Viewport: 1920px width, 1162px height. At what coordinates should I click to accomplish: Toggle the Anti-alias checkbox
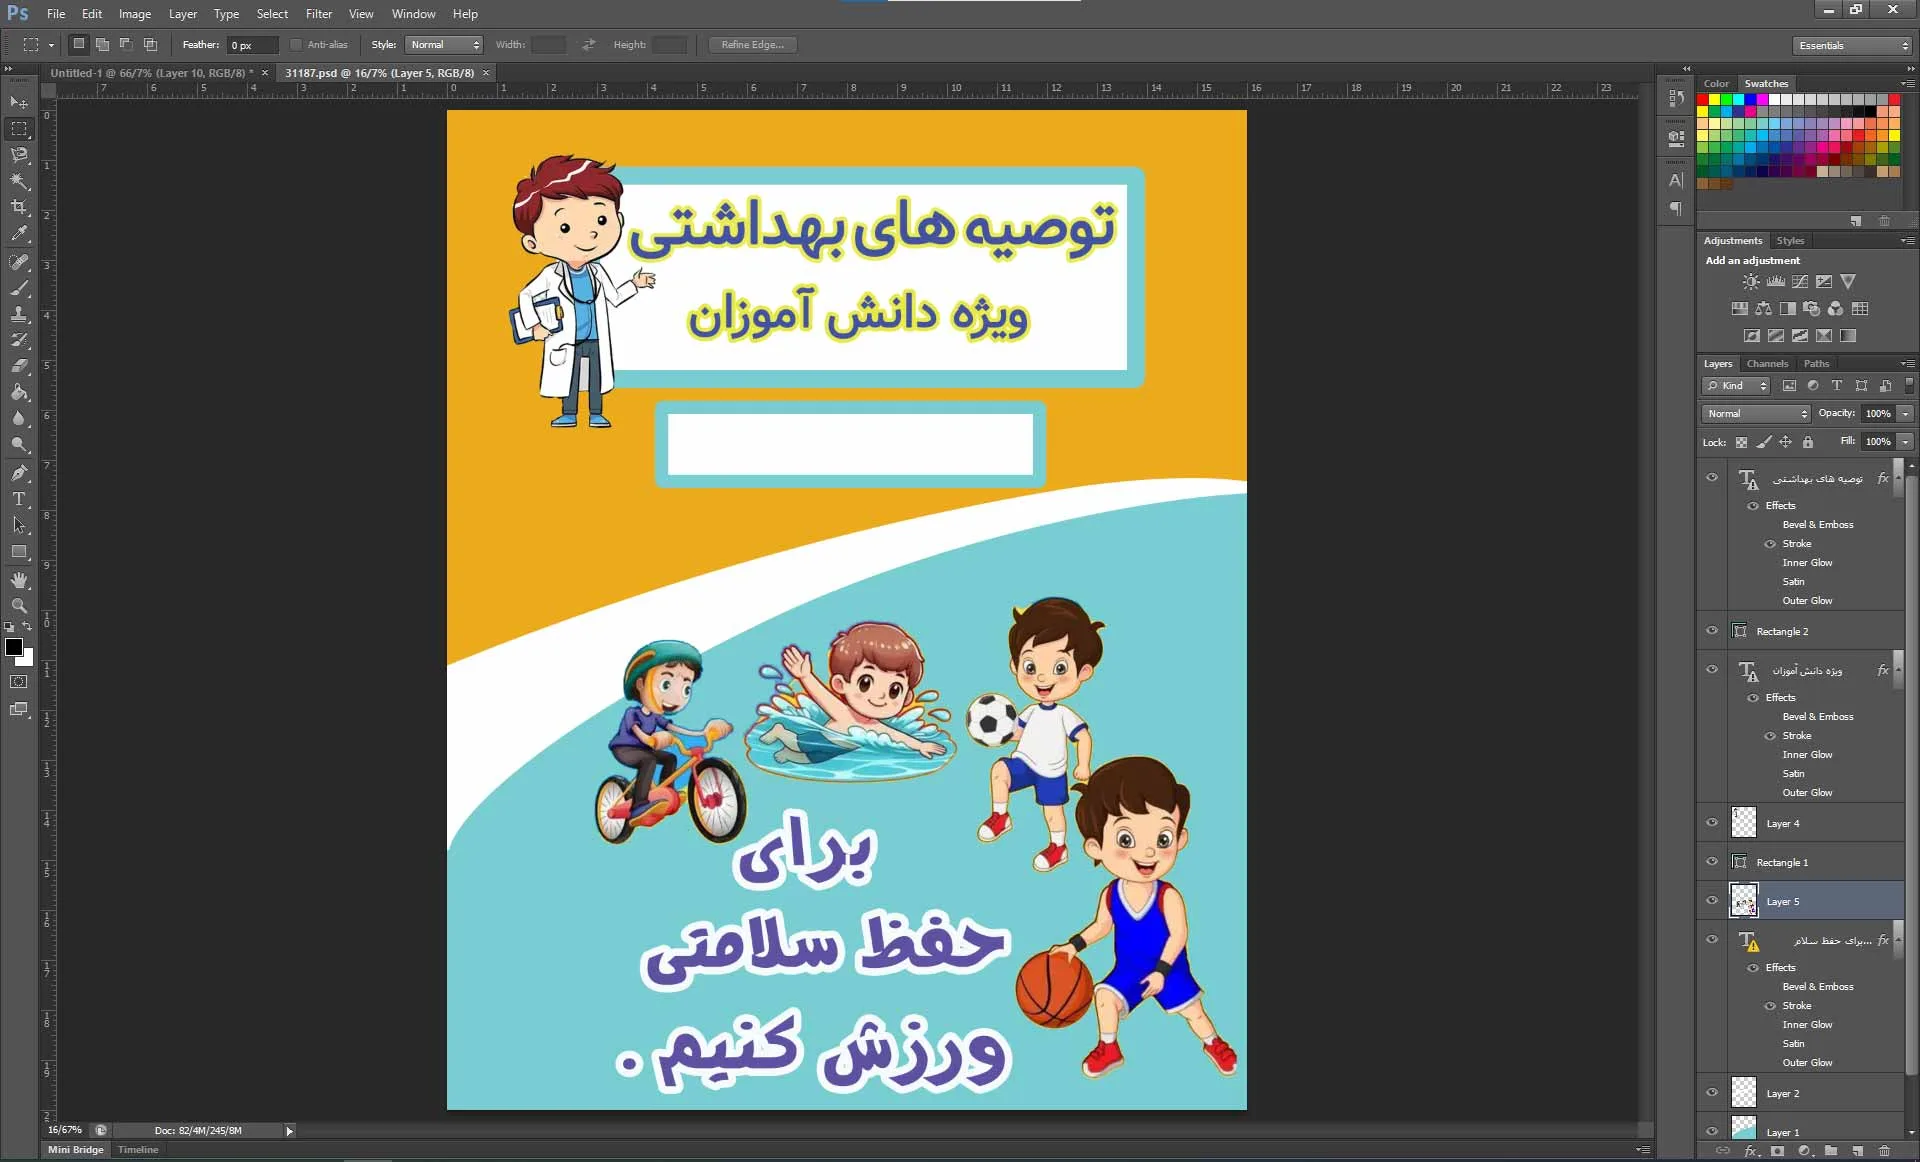[296, 45]
